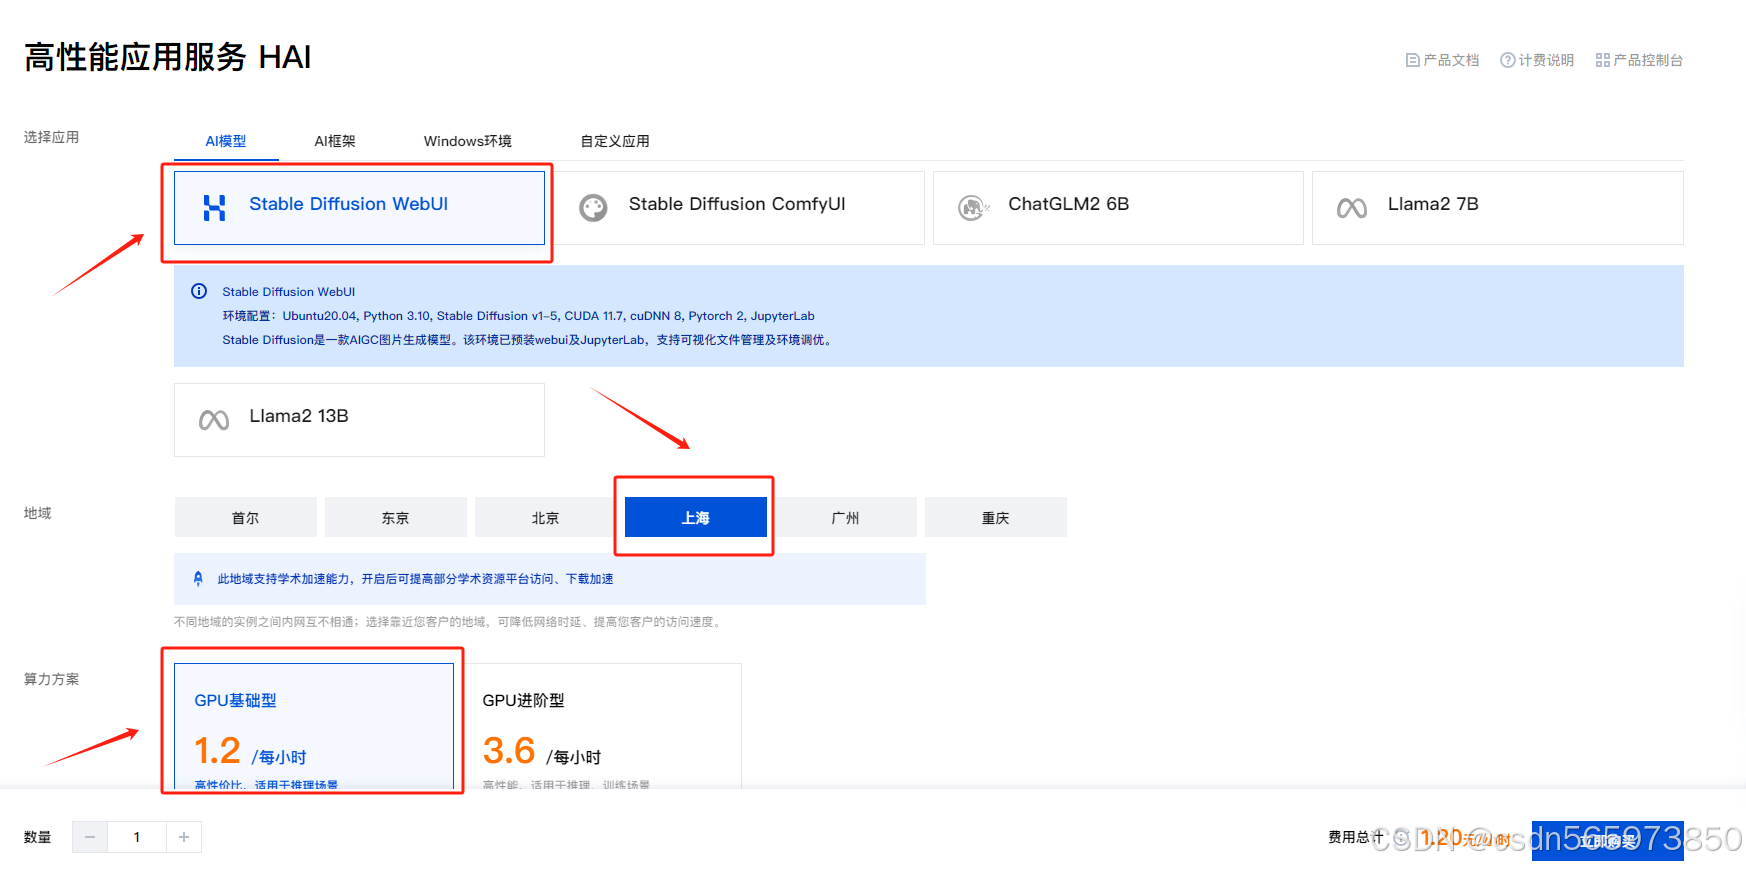Select the 上海 region
Image resolution: width=1746 pixels, height=869 pixels.
click(x=696, y=517)
